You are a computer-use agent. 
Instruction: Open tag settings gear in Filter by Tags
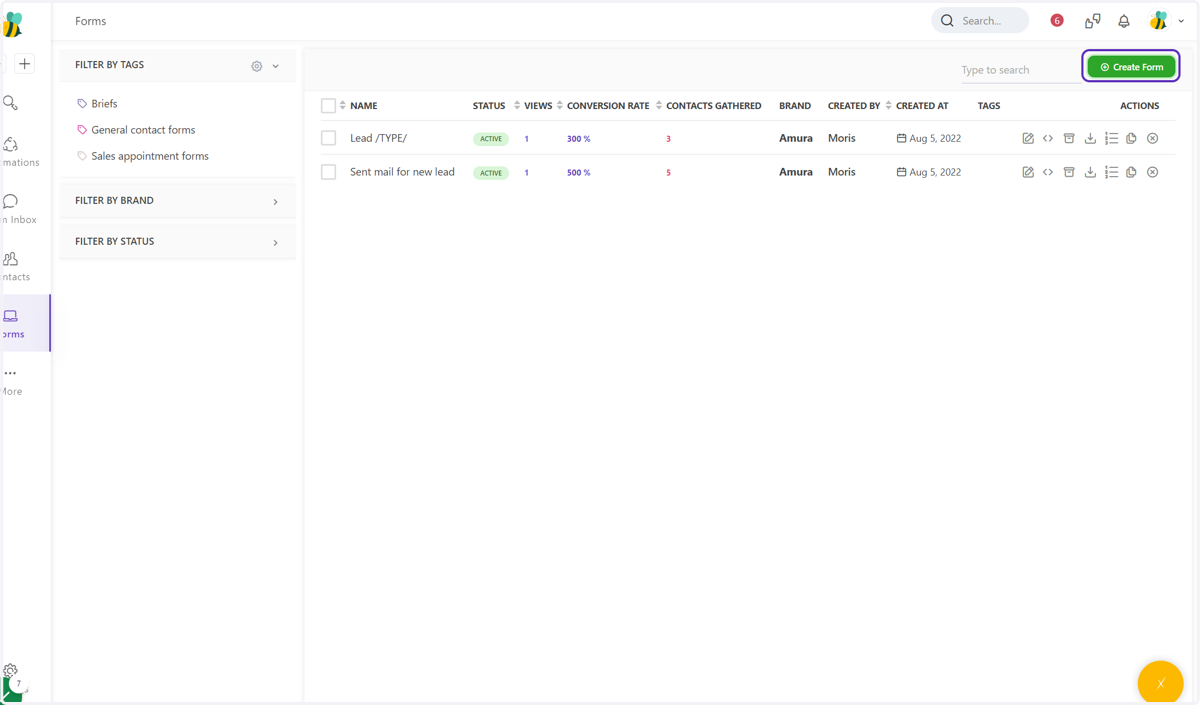257,66
